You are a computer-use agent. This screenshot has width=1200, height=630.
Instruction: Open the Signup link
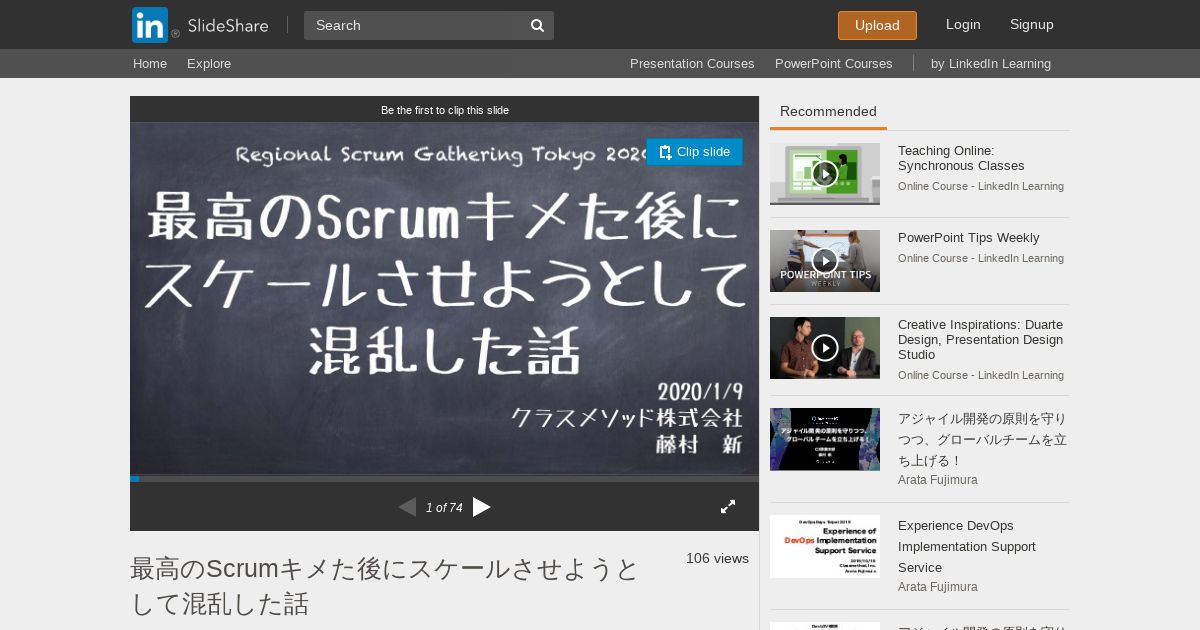(x=1032, y=25)
